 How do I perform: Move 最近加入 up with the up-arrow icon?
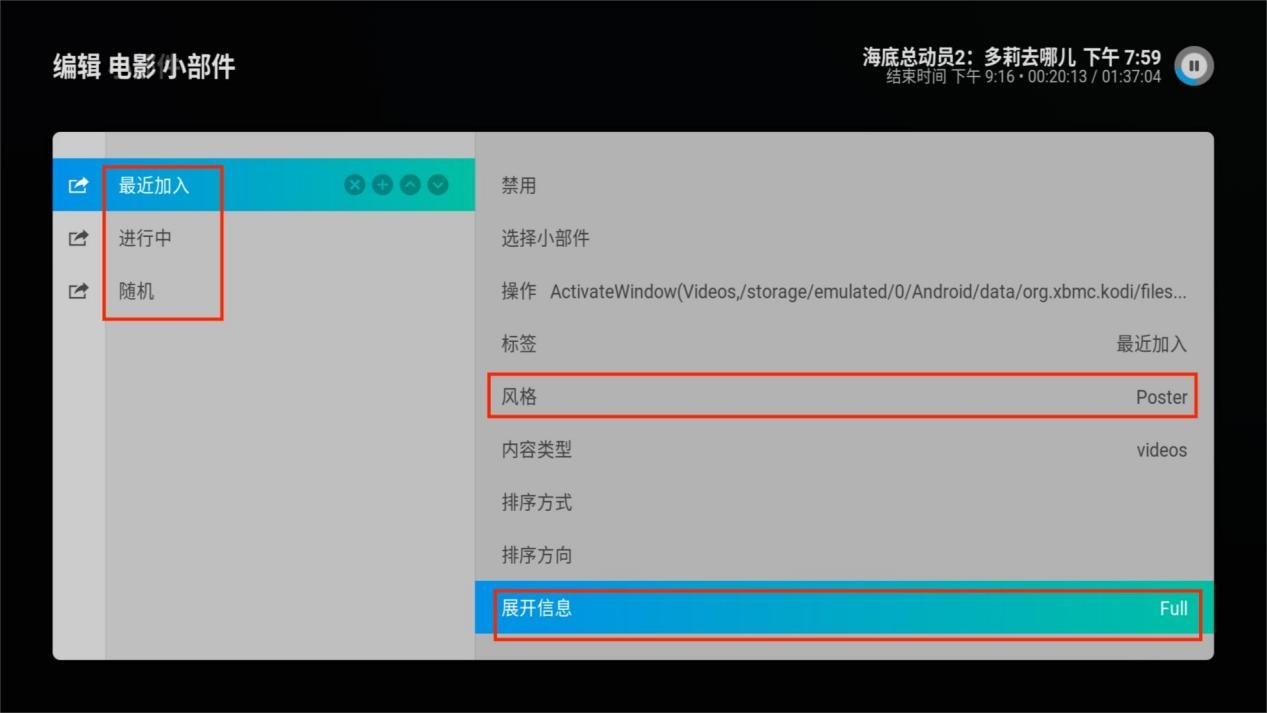point(410,185)
